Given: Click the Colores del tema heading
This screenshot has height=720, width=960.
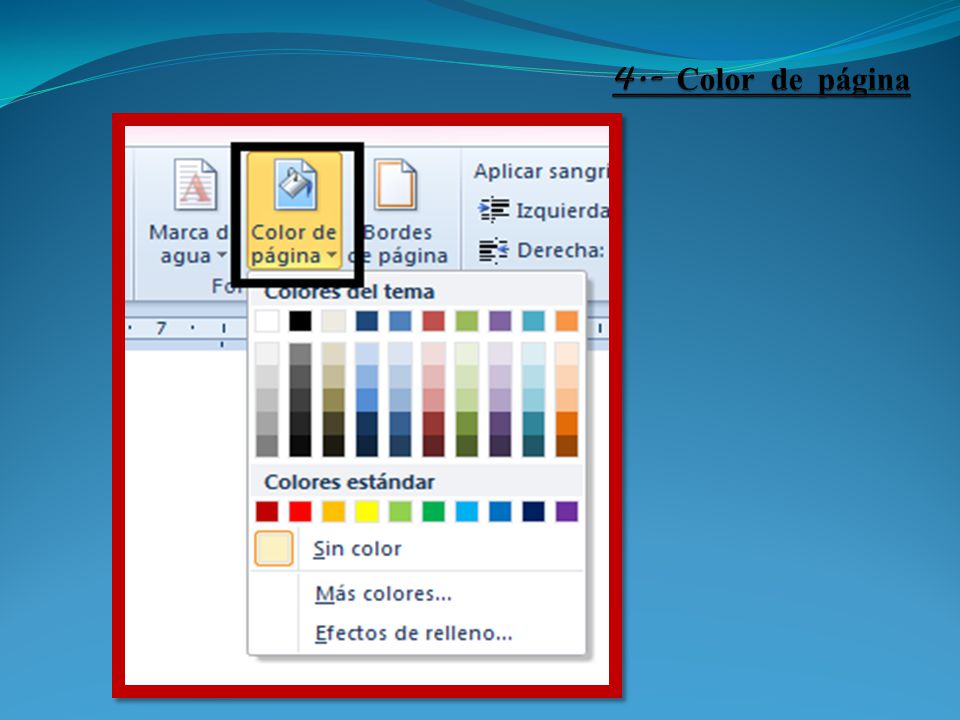Looking at the screenshot, I should pyautogui.click(x=349, y=292).
